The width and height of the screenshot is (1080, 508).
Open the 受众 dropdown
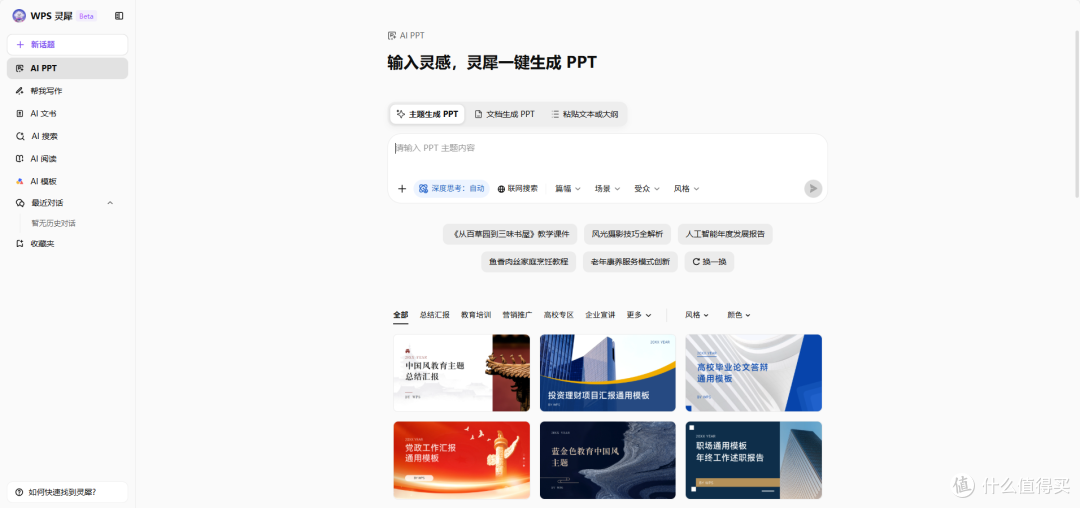coord(647,189)
